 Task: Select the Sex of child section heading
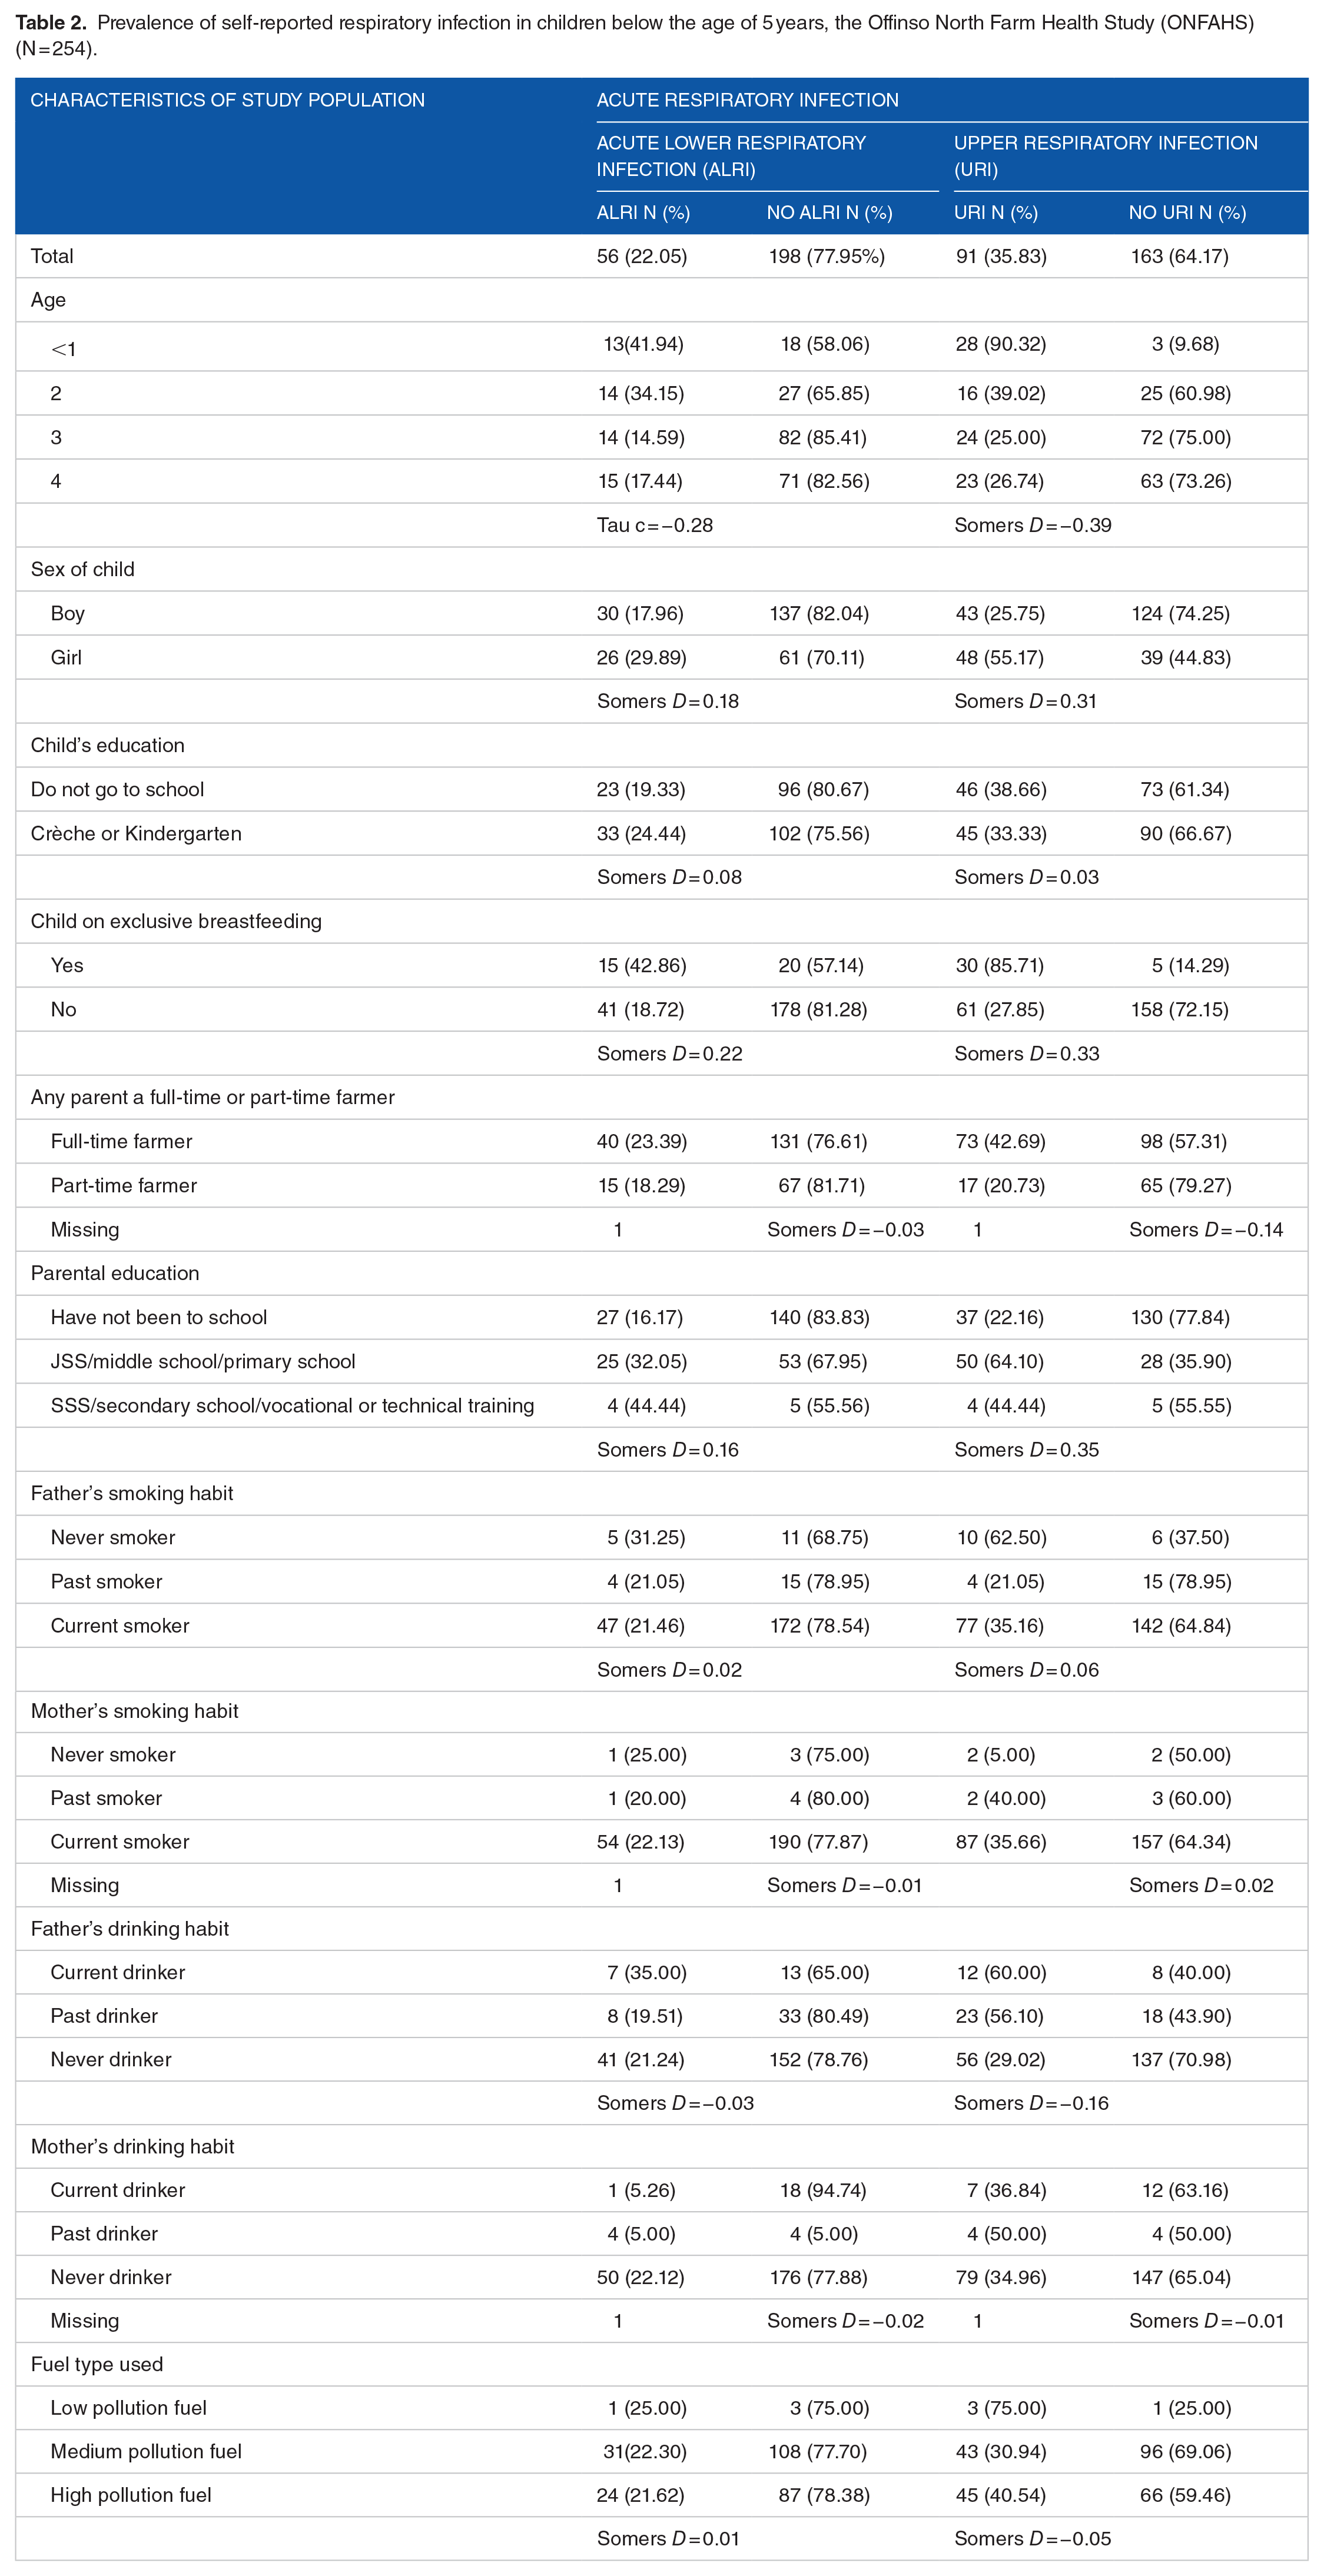[83, 569]
